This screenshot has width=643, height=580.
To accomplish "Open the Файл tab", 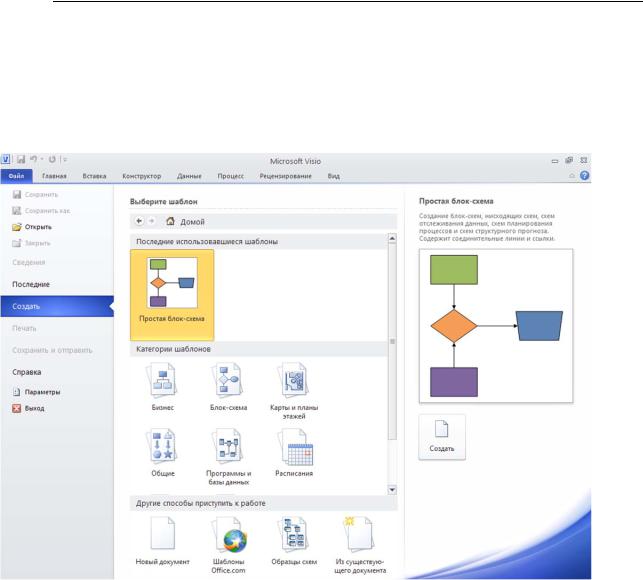I will [x=16, y=176].
